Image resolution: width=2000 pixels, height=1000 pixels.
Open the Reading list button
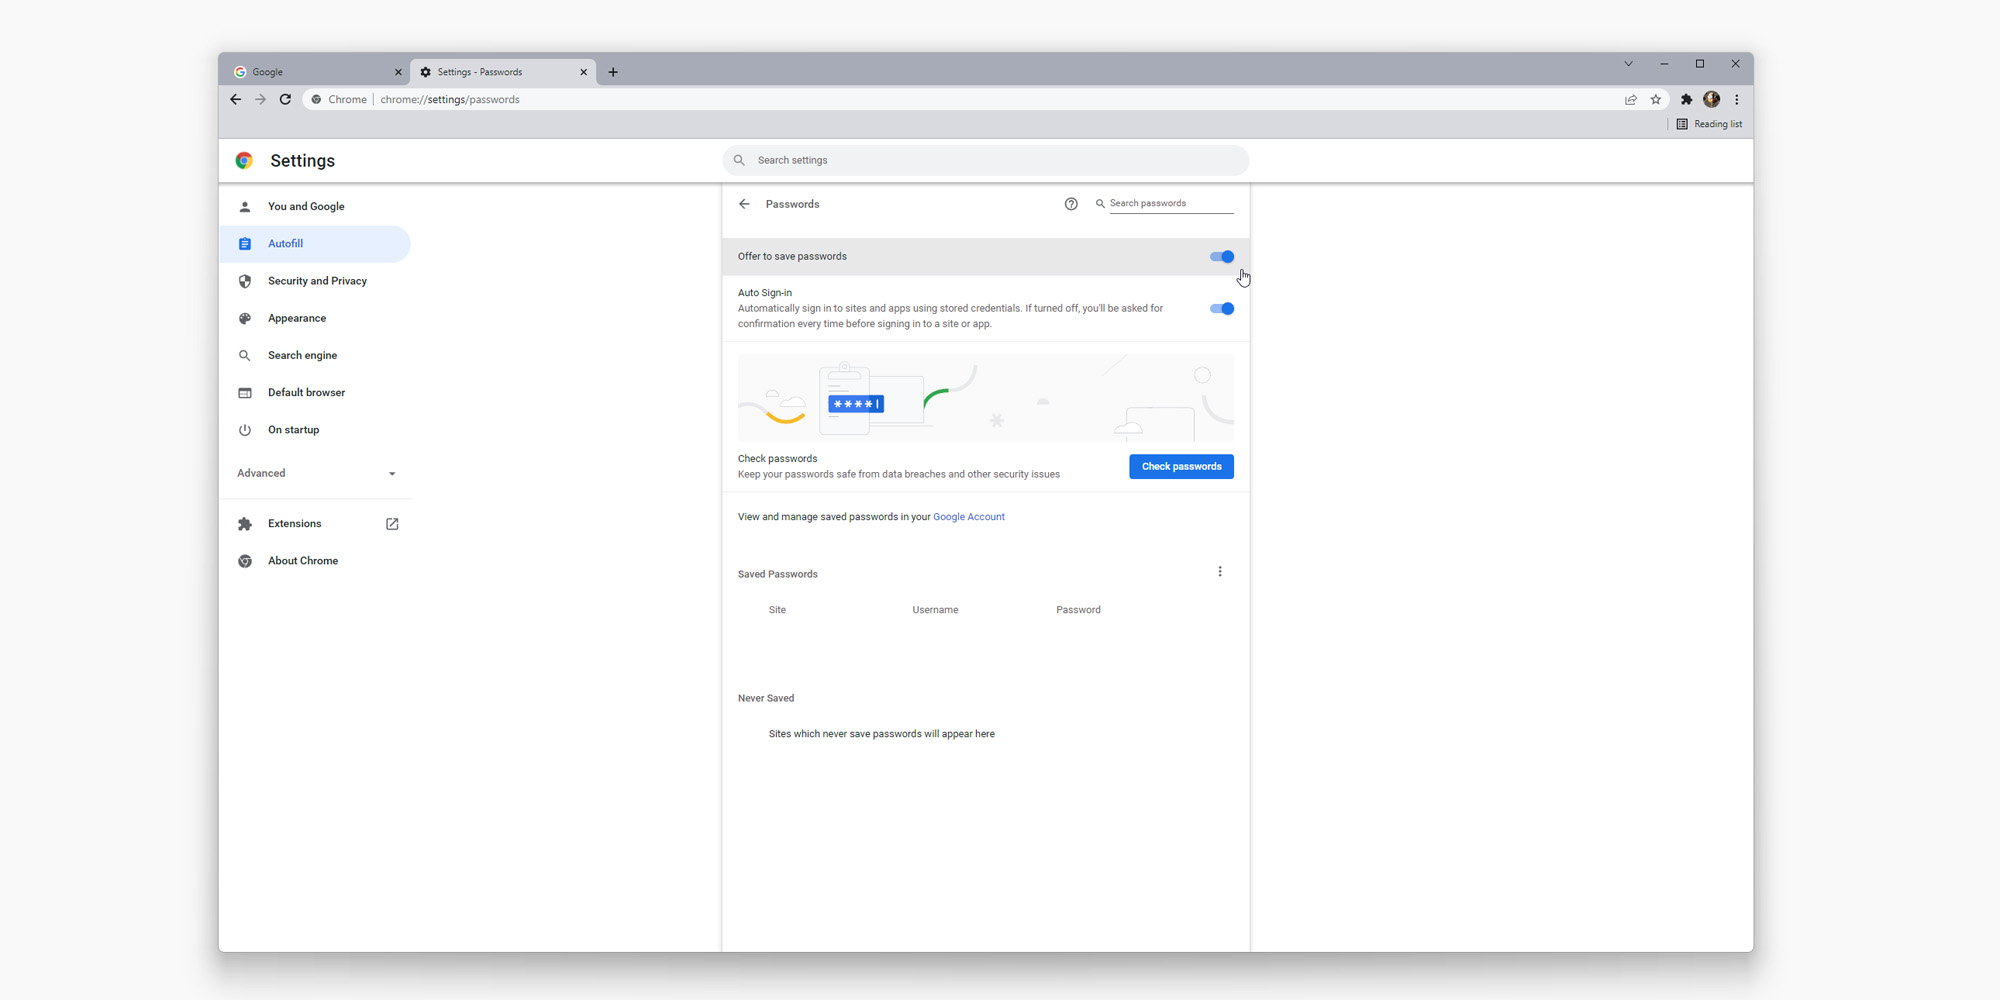1709,124
